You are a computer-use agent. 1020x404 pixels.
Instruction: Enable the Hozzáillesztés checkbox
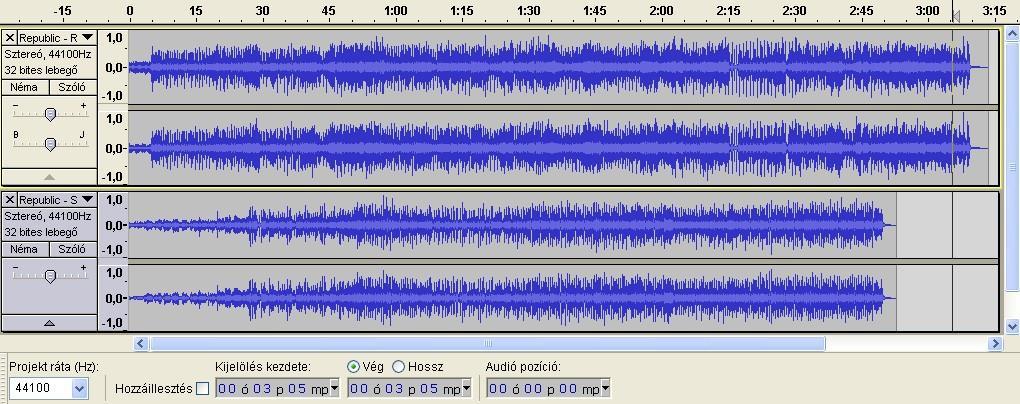point(202,388)
